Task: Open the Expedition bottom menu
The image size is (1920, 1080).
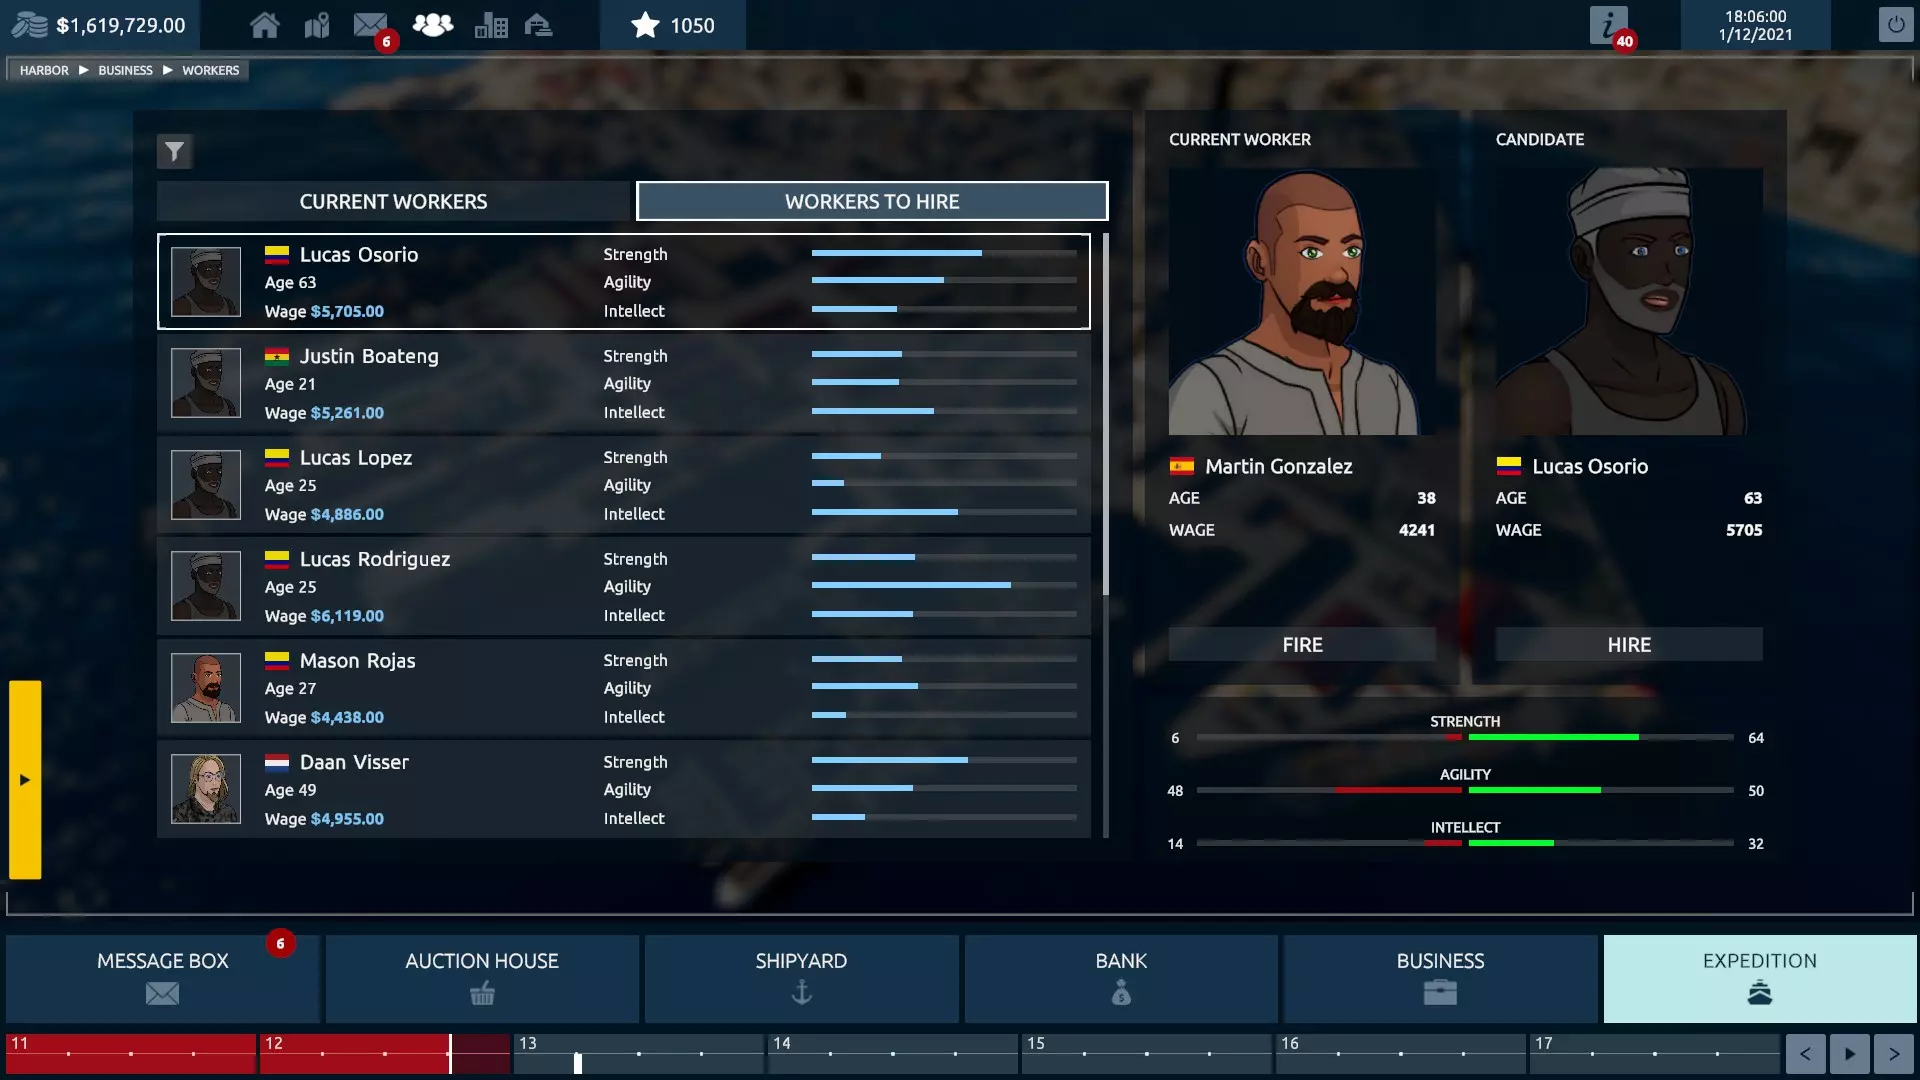Action: click(1759, 978)
